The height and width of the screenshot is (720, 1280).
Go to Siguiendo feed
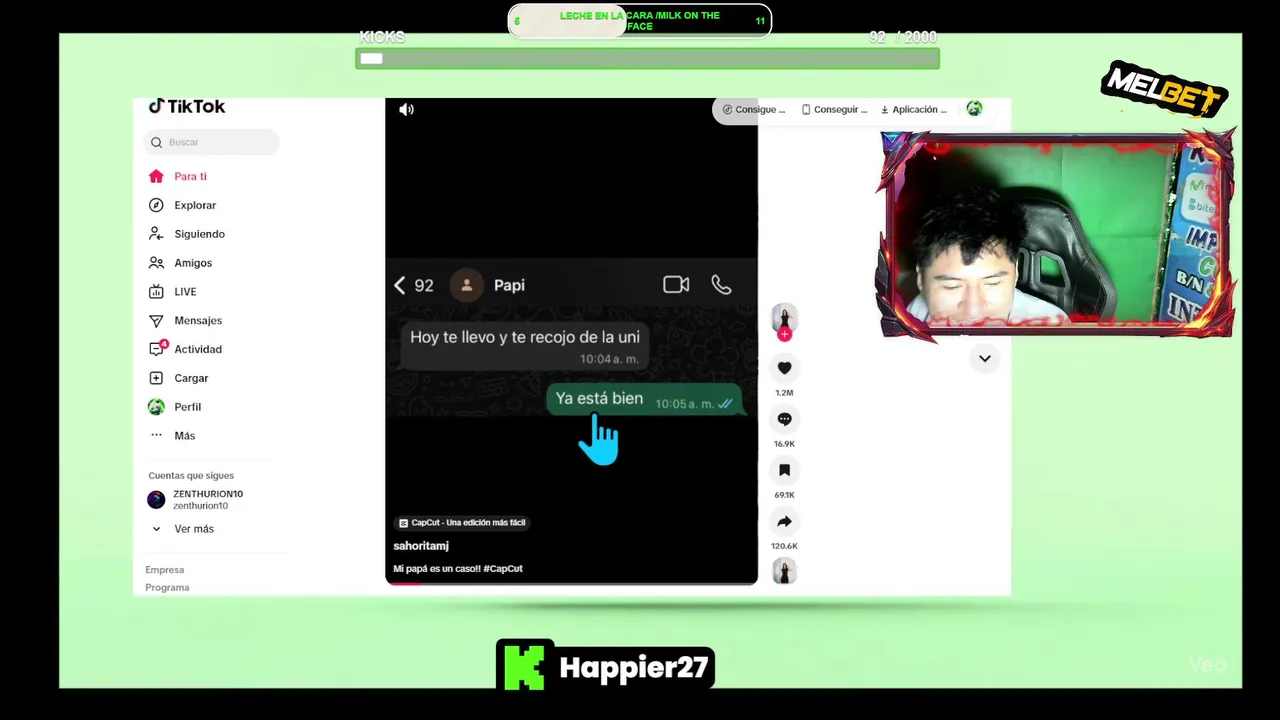tap(199, 234)
